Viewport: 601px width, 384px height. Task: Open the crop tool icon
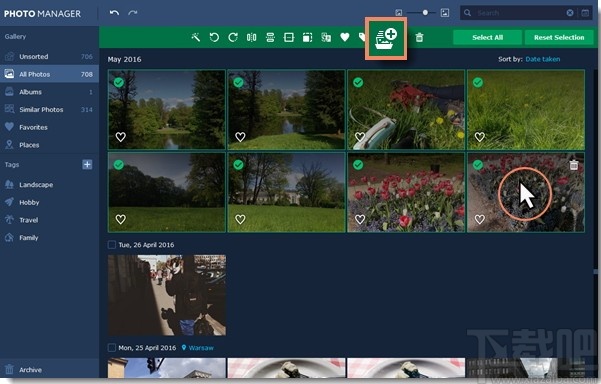pyautogui.click(x=289, y=37)
